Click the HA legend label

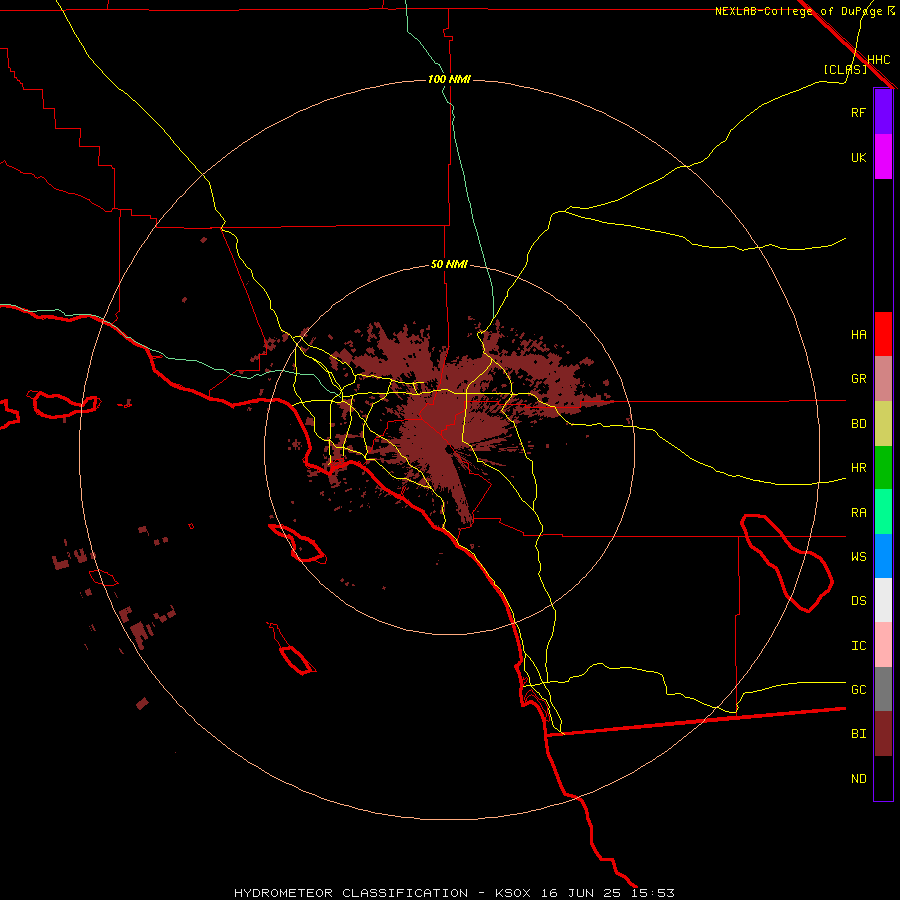click(858, 335)
